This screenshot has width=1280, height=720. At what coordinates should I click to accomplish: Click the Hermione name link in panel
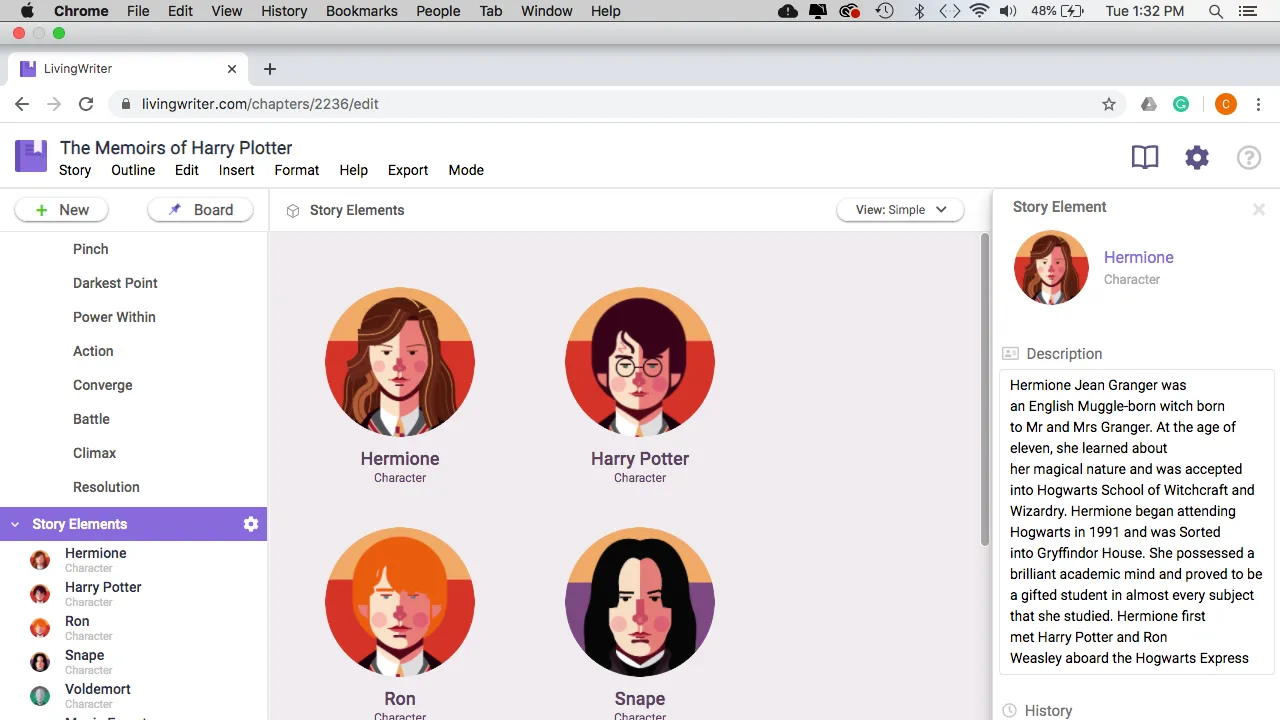(1139, 257)
